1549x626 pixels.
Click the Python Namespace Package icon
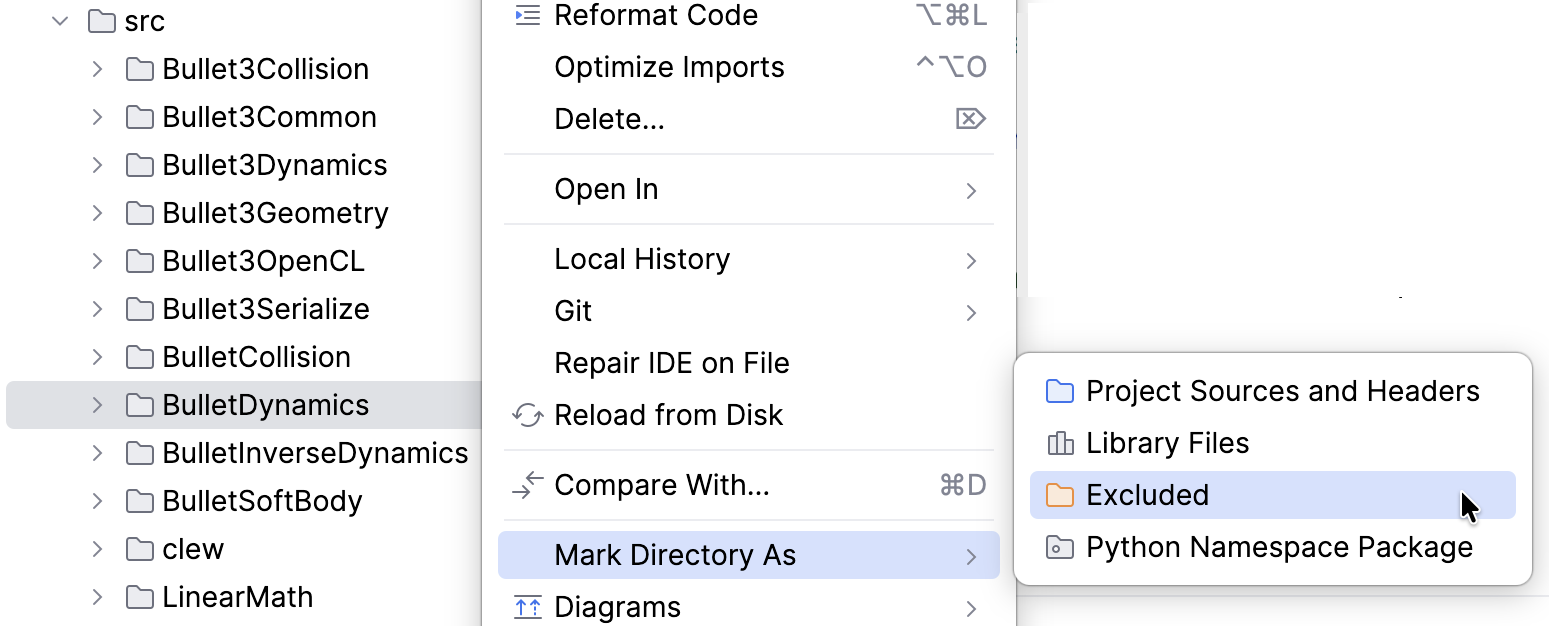click(1060, 547)
